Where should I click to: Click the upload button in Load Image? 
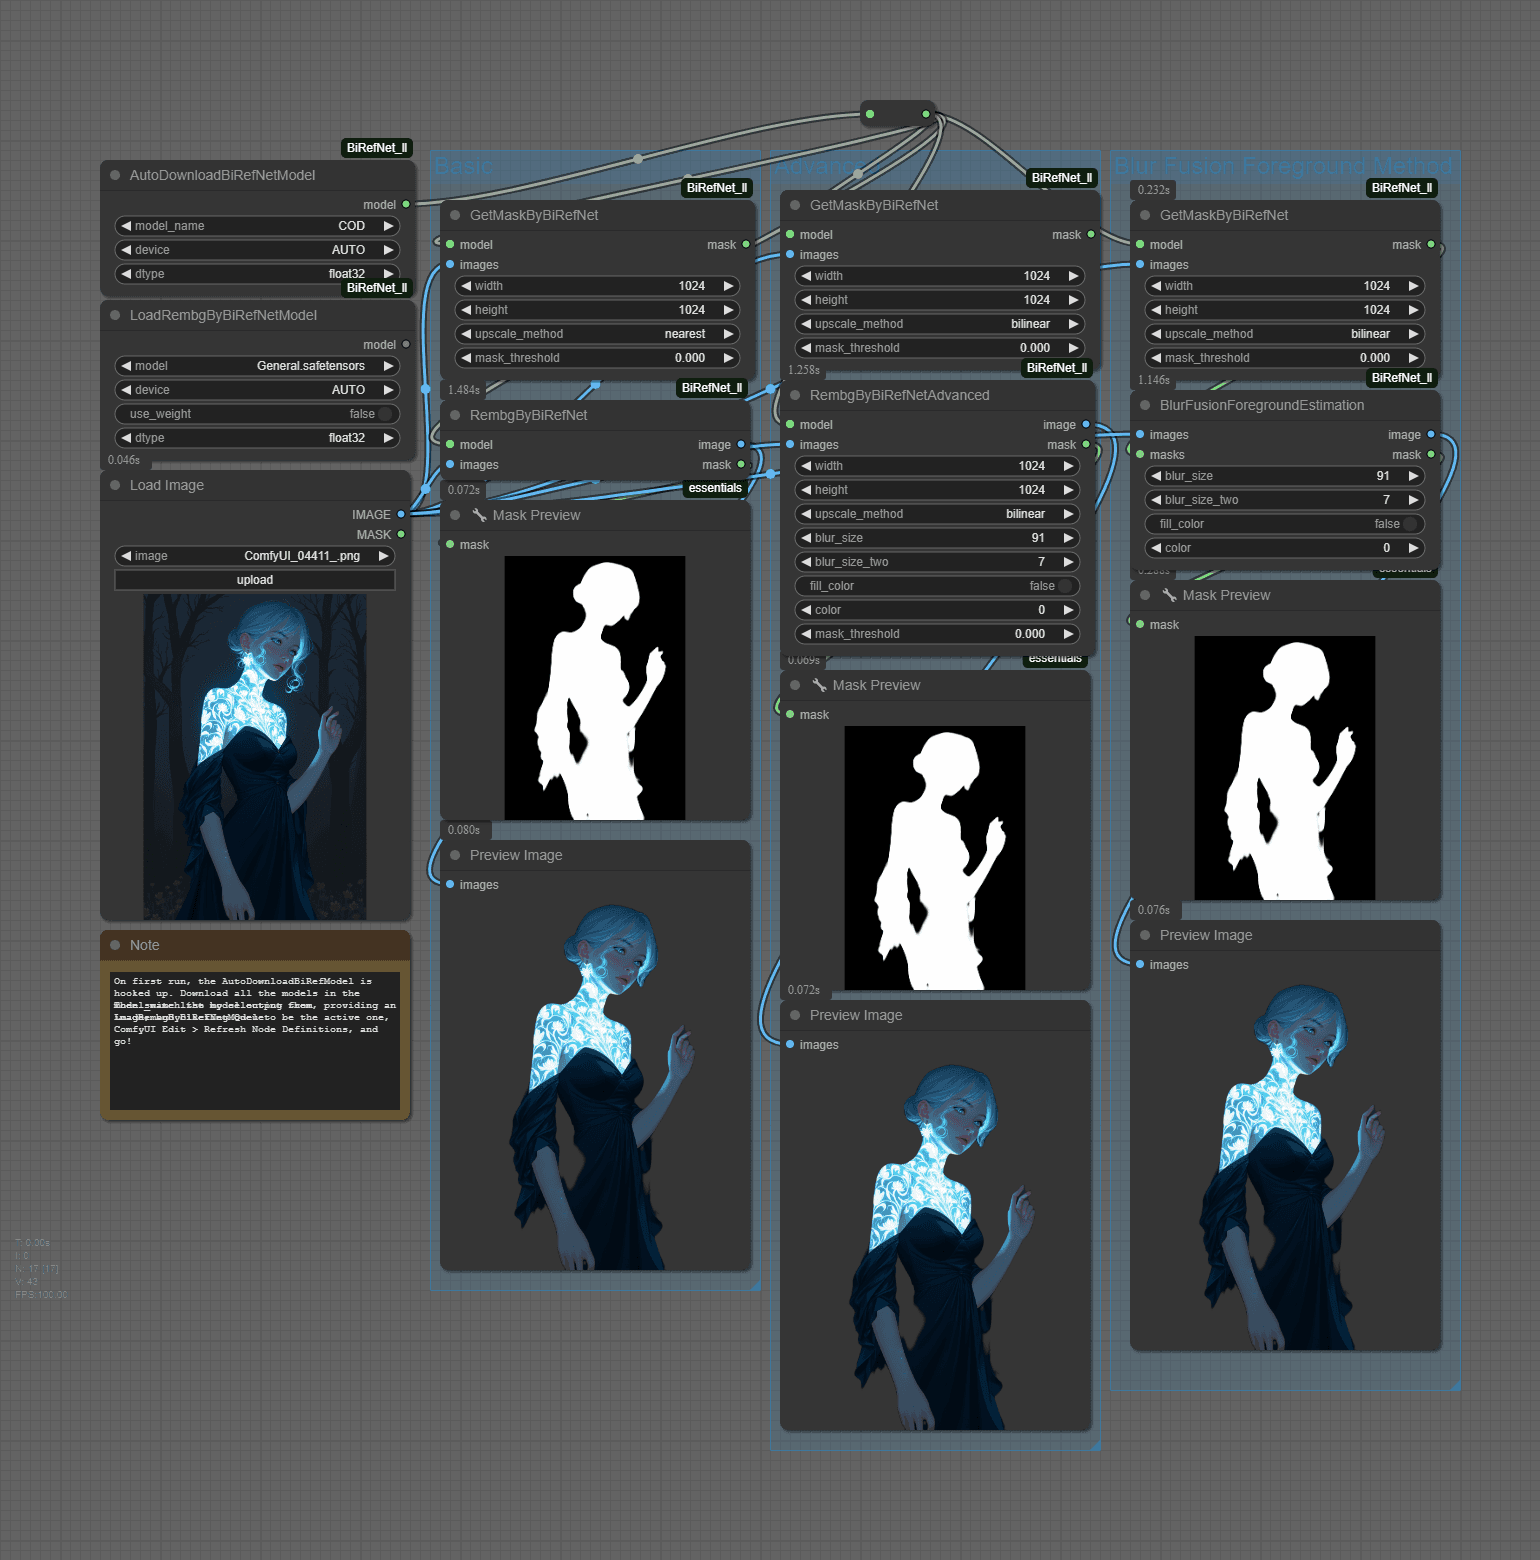tap(255, 580)
